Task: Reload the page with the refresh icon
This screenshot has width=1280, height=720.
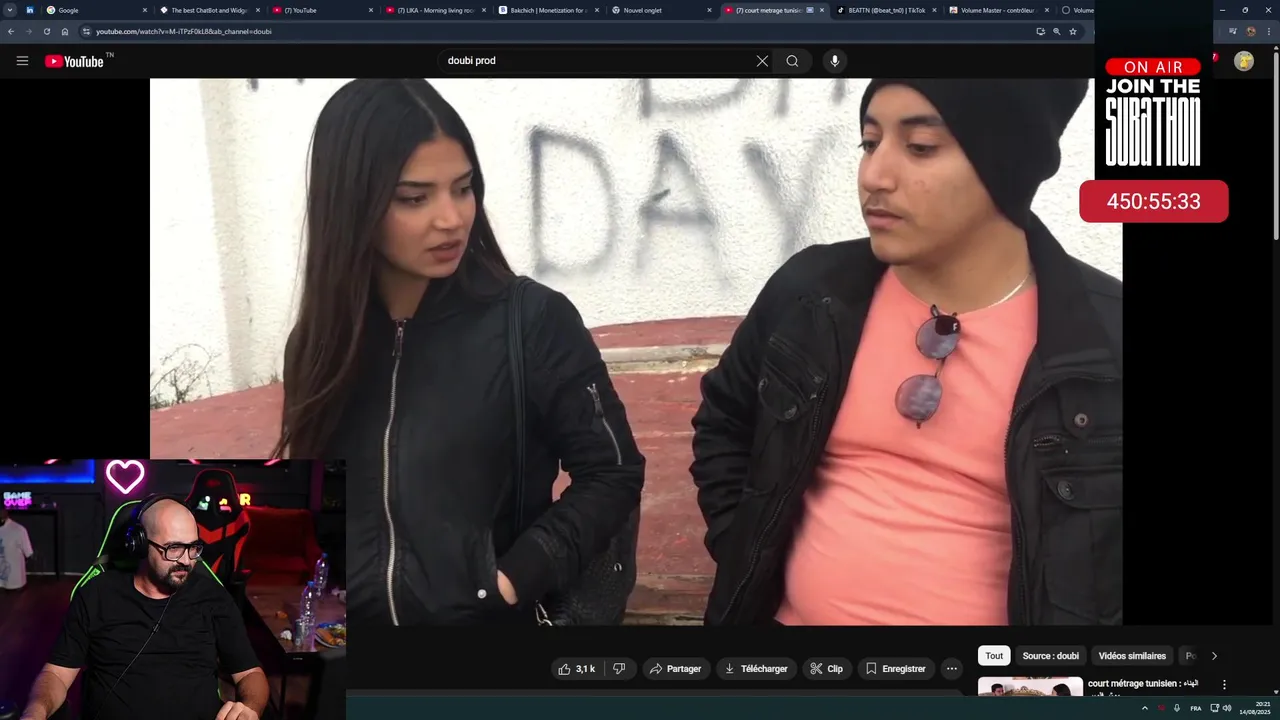Action: 46,31
